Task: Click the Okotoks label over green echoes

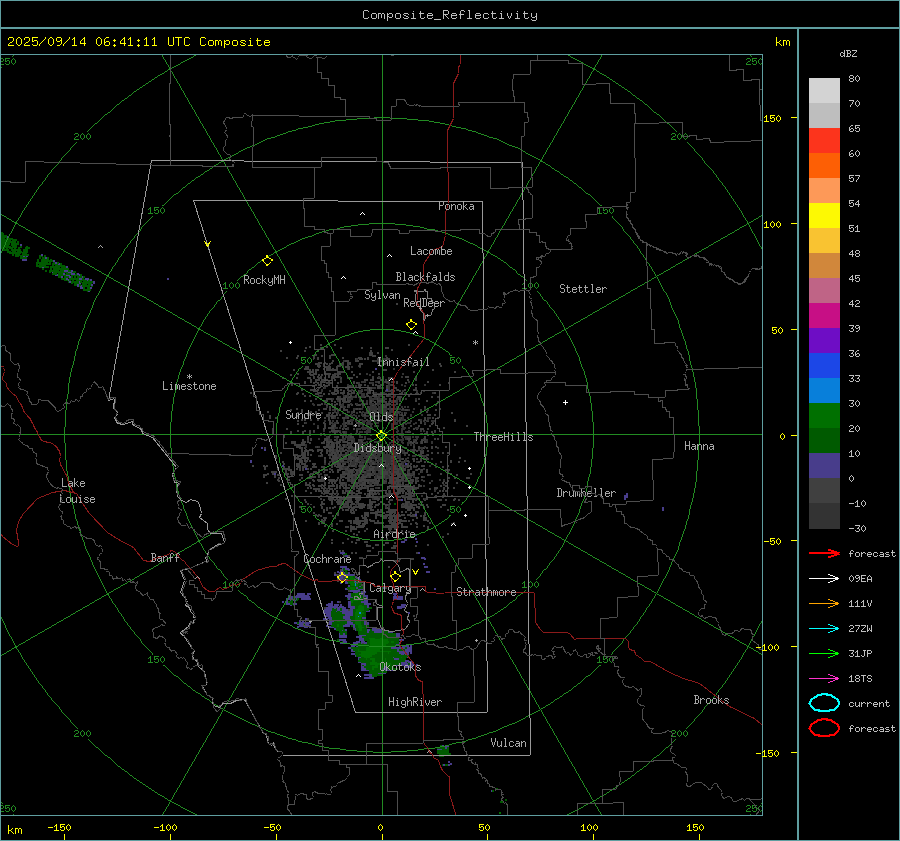Action: tap(400, 667)
